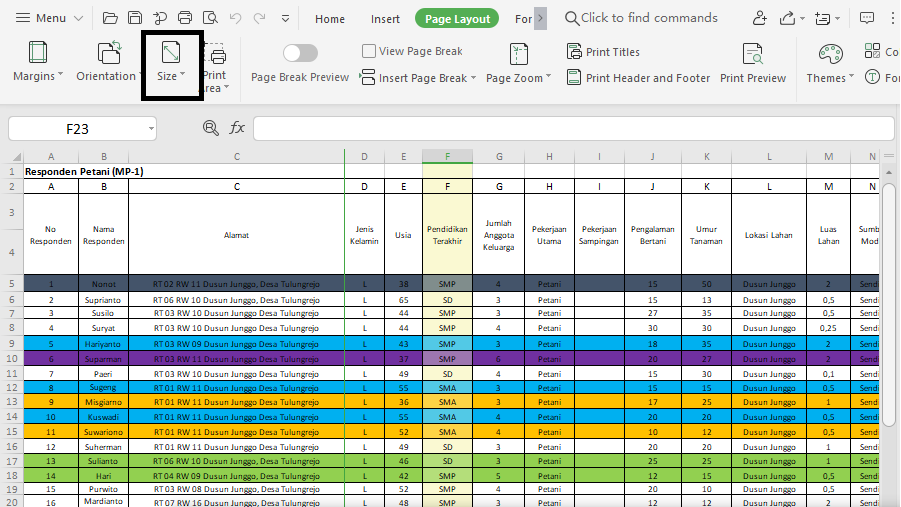
Task: Switch to the Home tab
Action: tap(330, 19)
